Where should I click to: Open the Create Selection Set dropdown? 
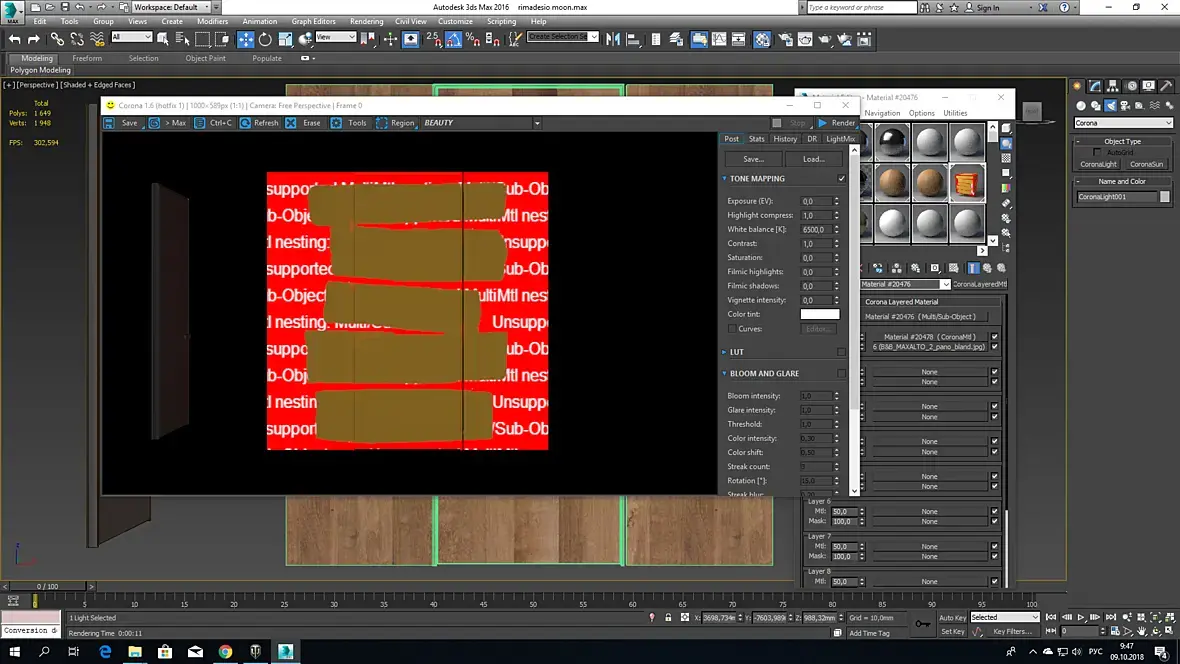point(563,37)
